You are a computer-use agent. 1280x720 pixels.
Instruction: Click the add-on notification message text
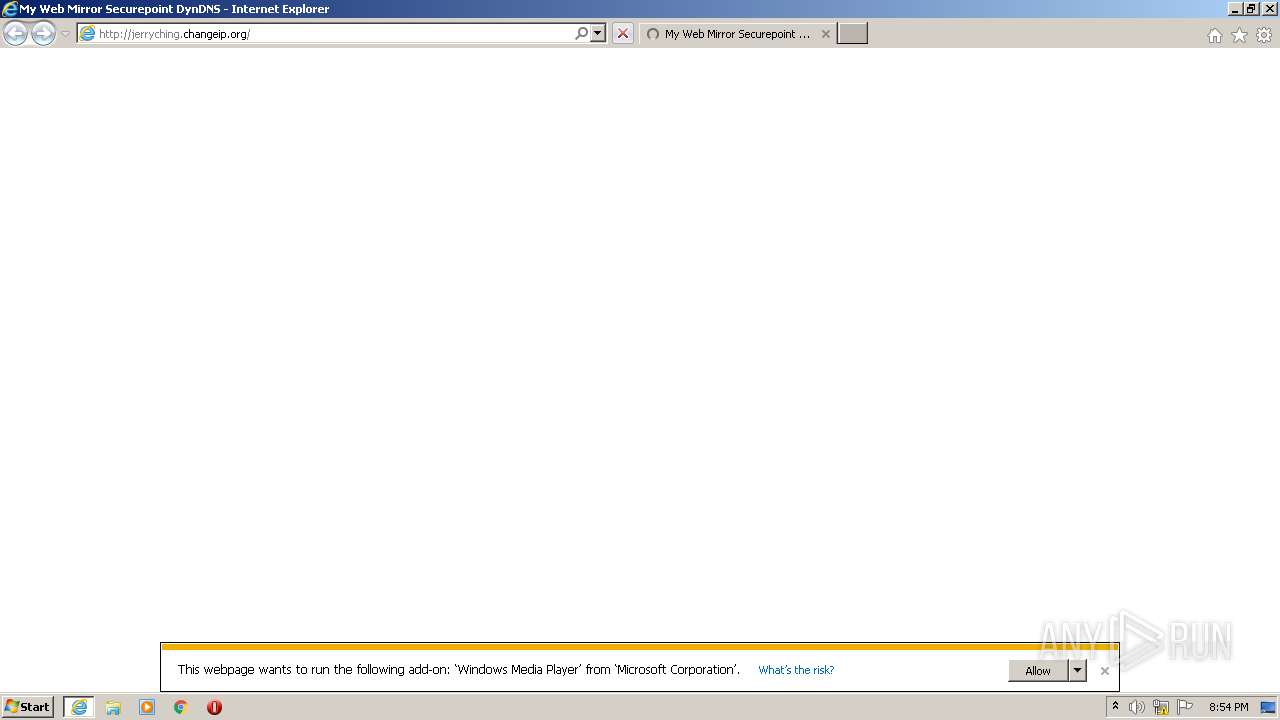click(x=459, y=670)
